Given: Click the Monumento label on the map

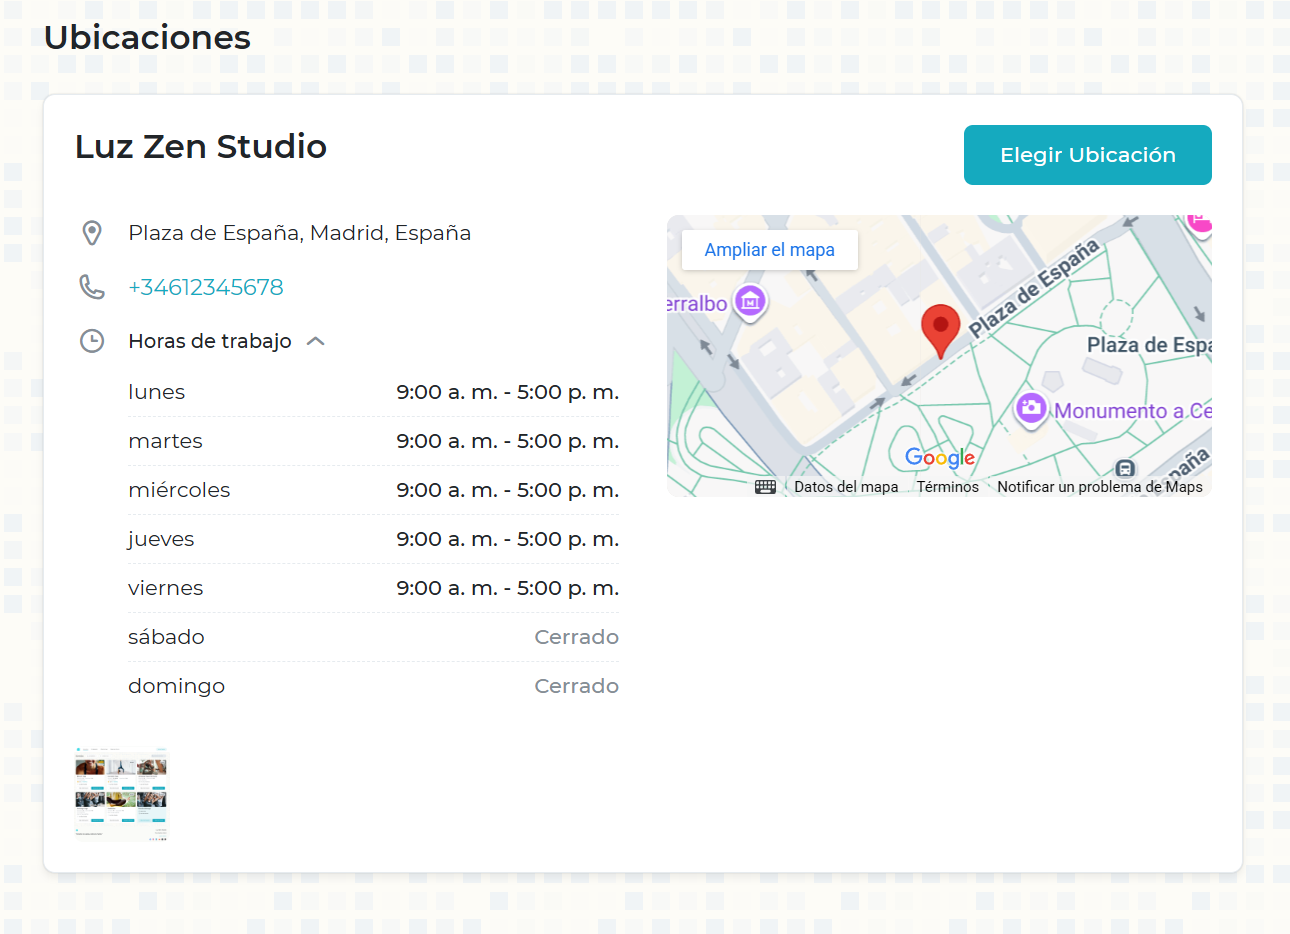Looking at the screenshot, I should (x=1132, y=411).
